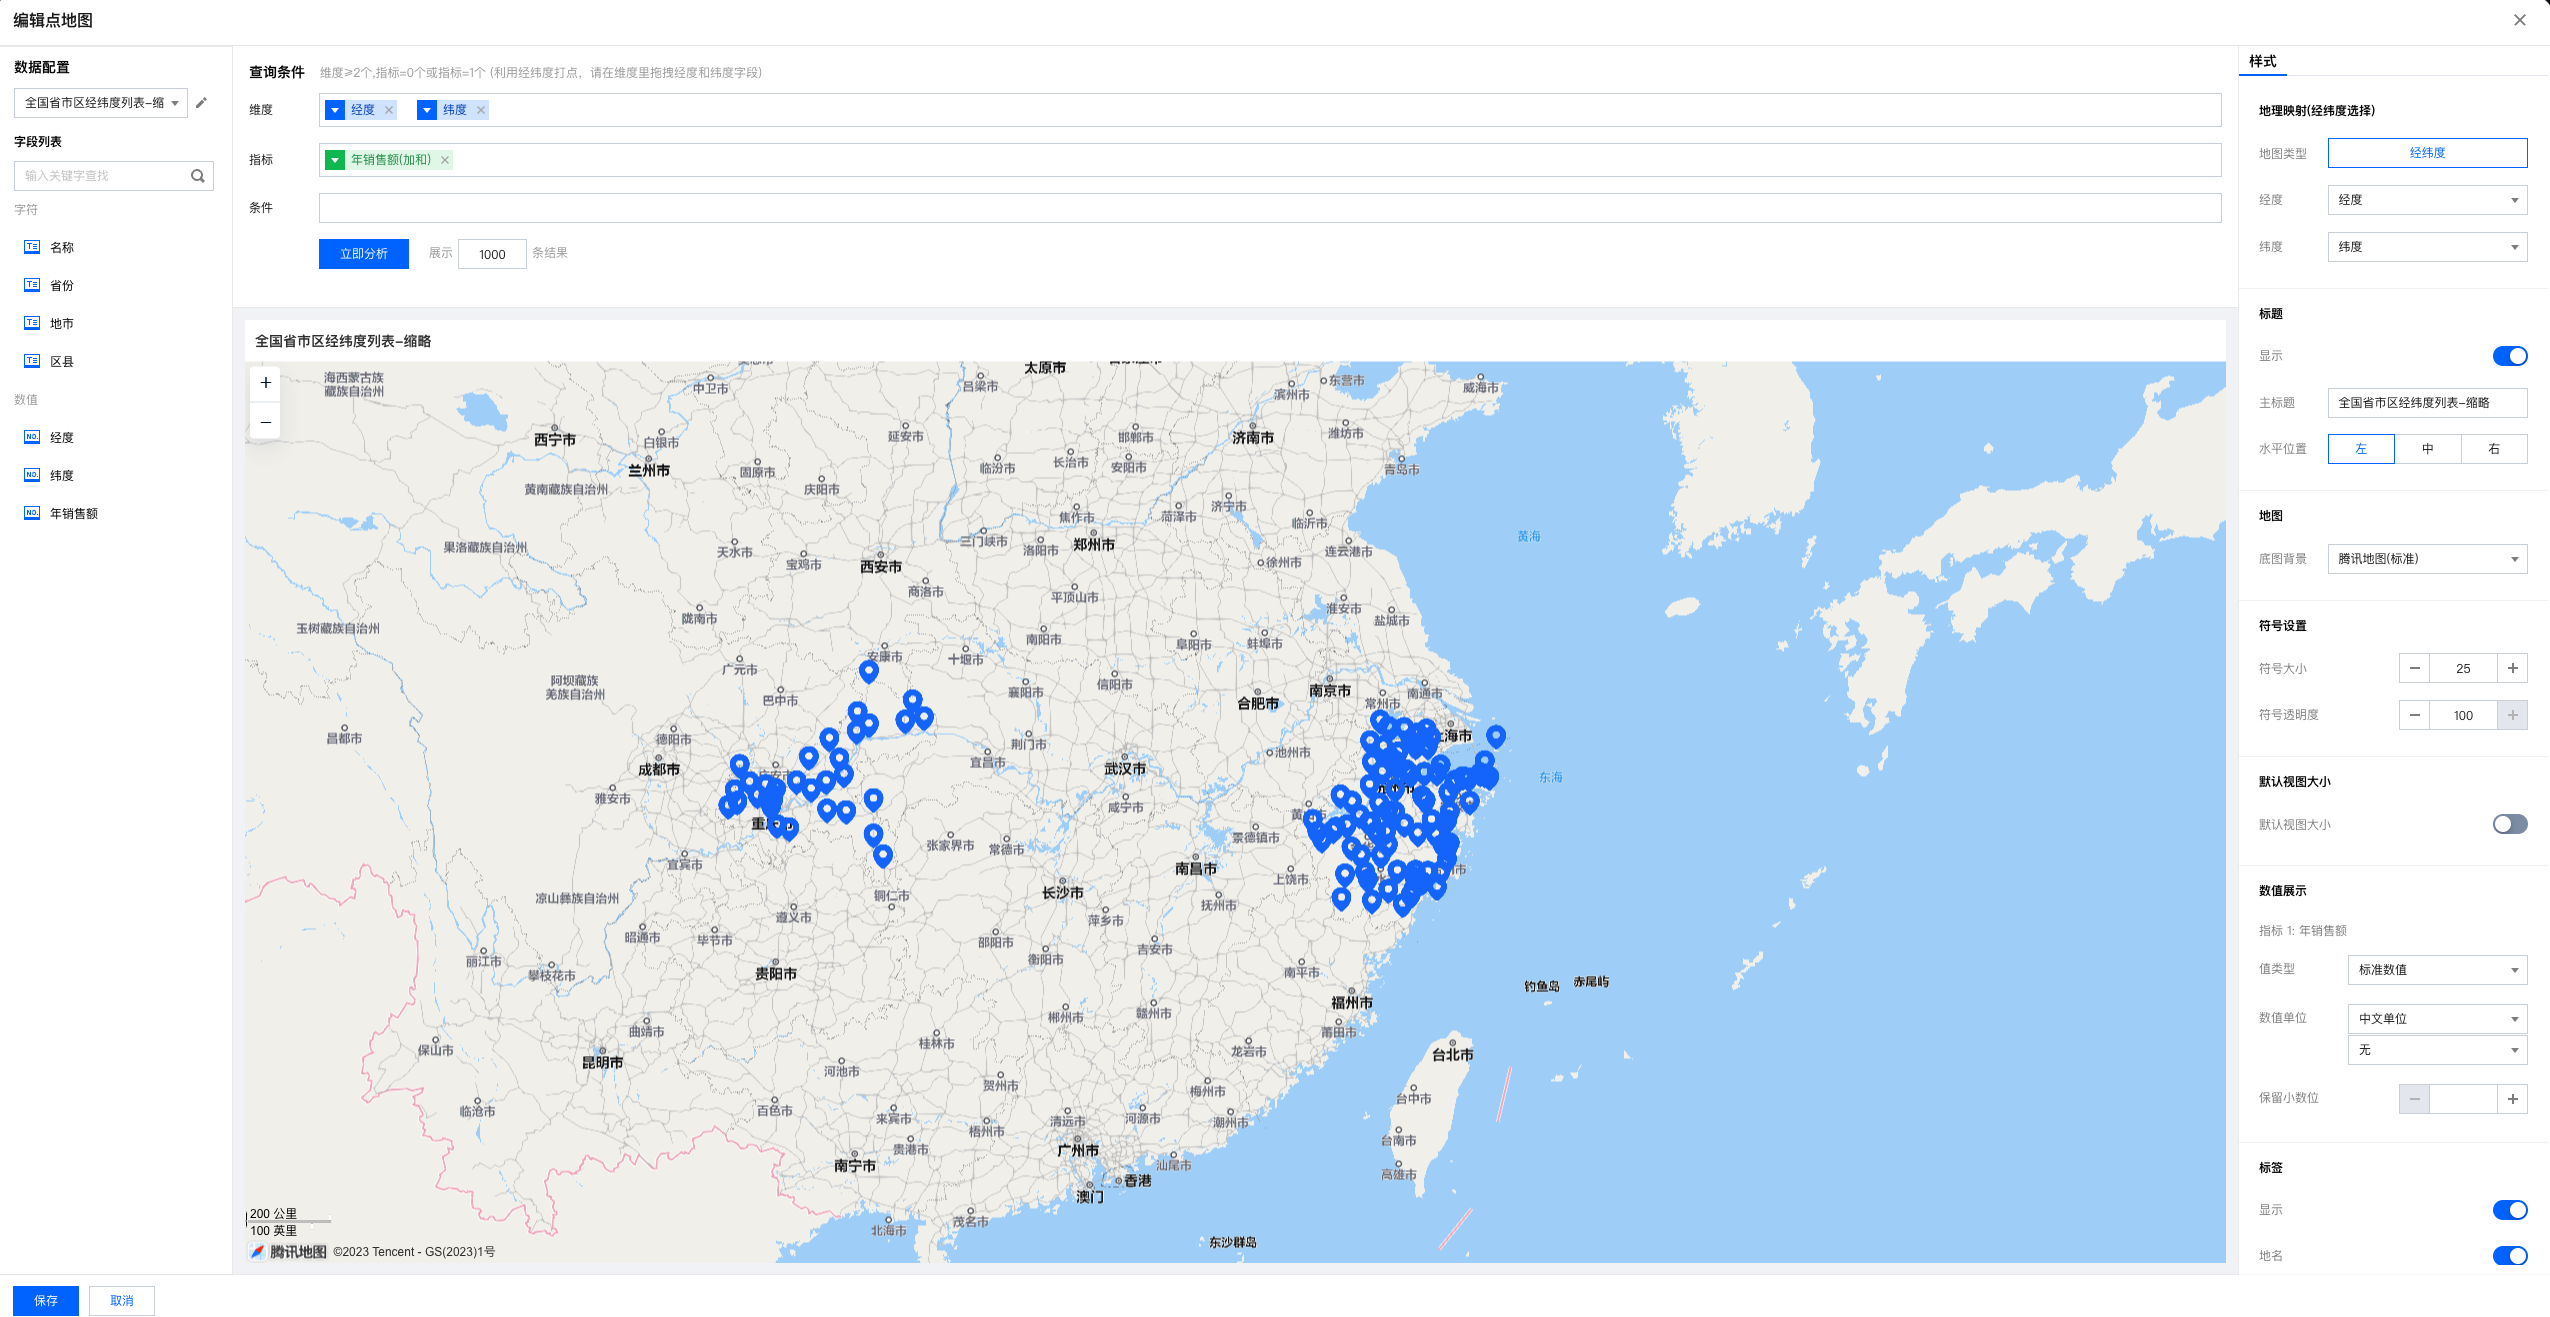Click the edit pencil icon beside dataset selector

coord(201,103)
